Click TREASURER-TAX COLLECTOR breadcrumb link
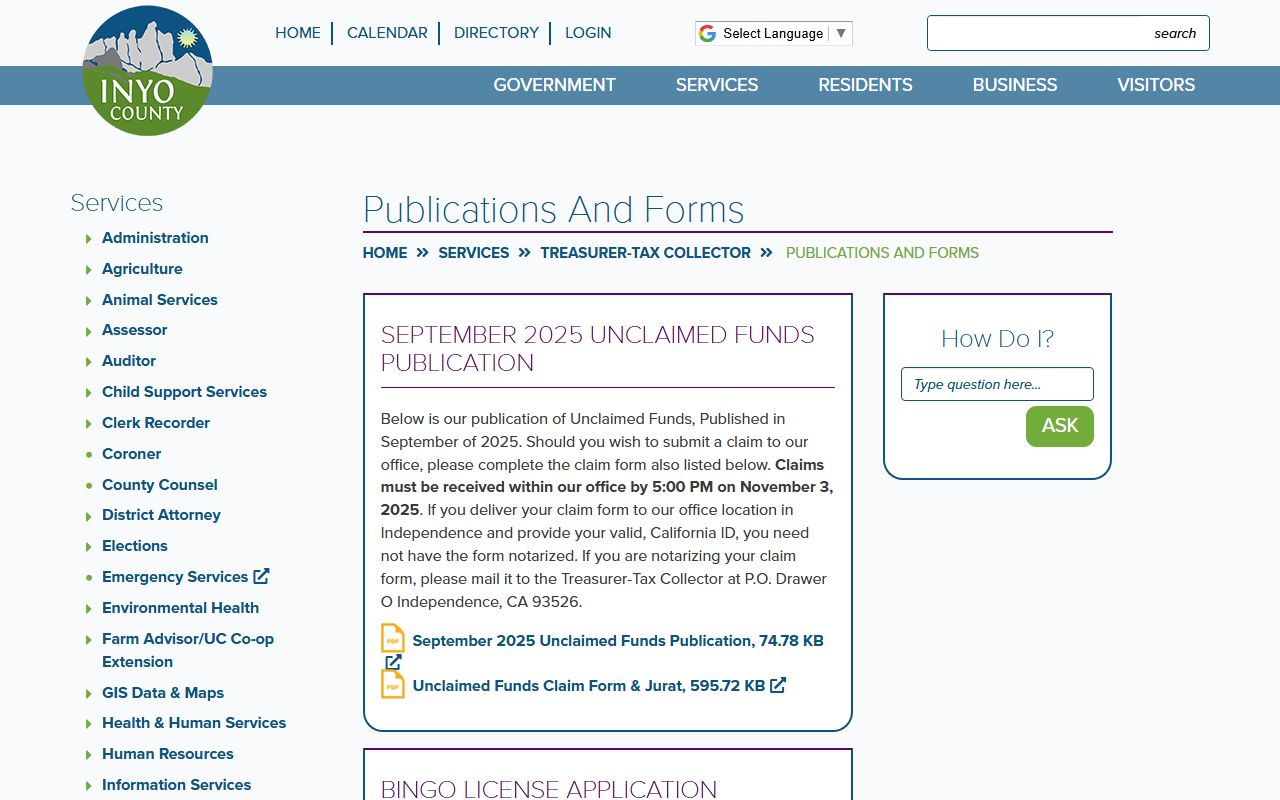The image size is (1280, 800). point(645,253)
